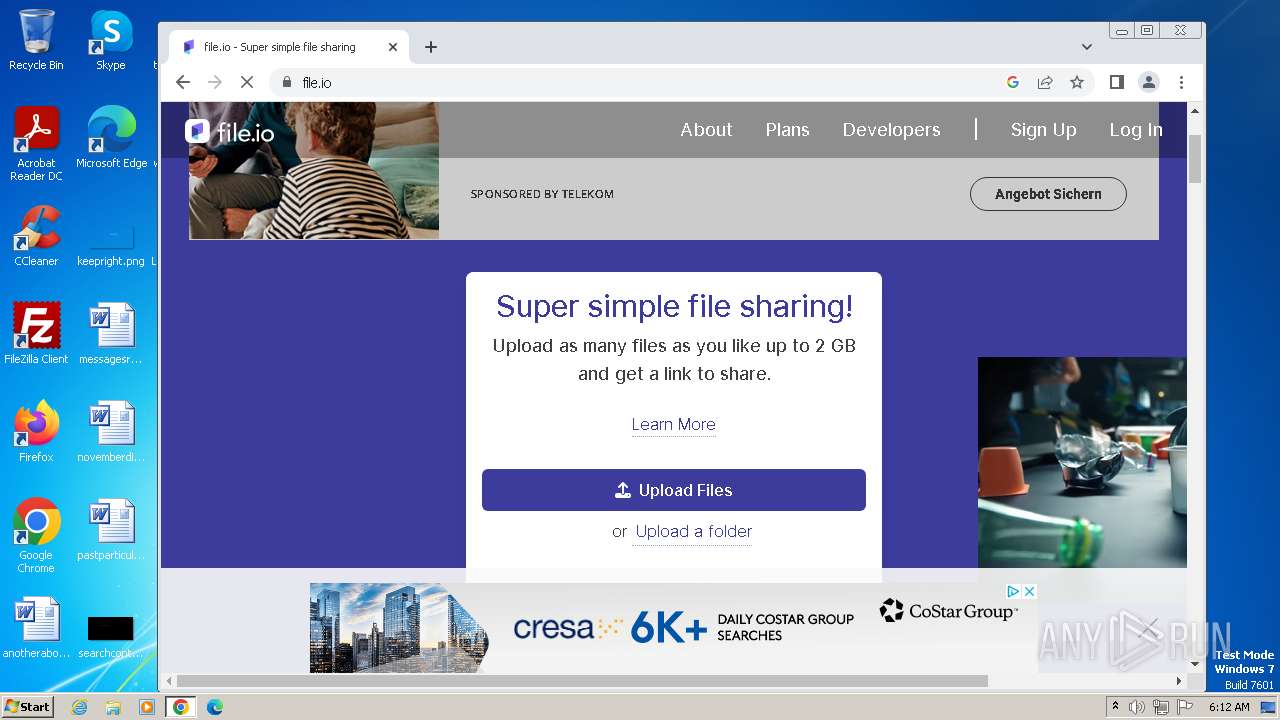The height and width of the screenshot is (720, 1280).
Task: Open Internet Explorer from the taskbar
Action: [x=79, y=707]
